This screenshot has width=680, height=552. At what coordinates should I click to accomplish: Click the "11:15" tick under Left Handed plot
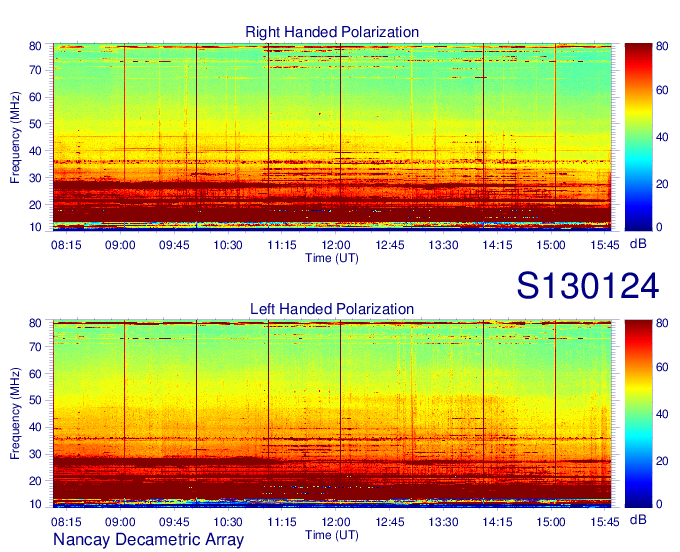click(282, 522)
